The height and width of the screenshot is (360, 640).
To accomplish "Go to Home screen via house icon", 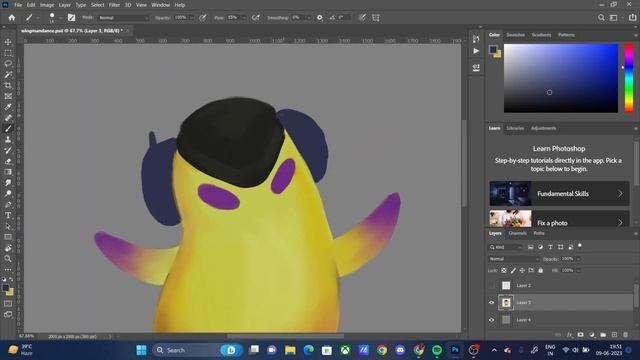I will click(12, 18).
